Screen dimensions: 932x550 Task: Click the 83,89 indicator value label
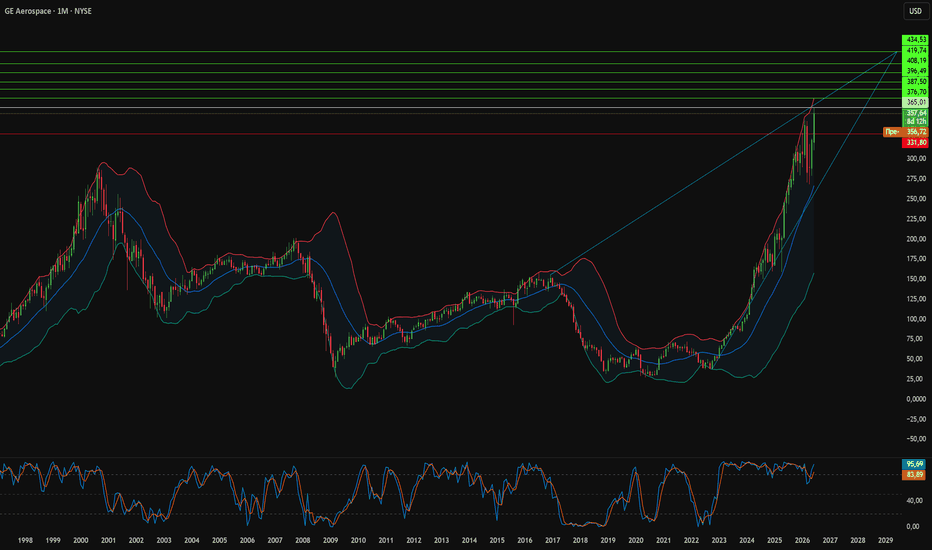pyautogui.click(x=914, y=474)
